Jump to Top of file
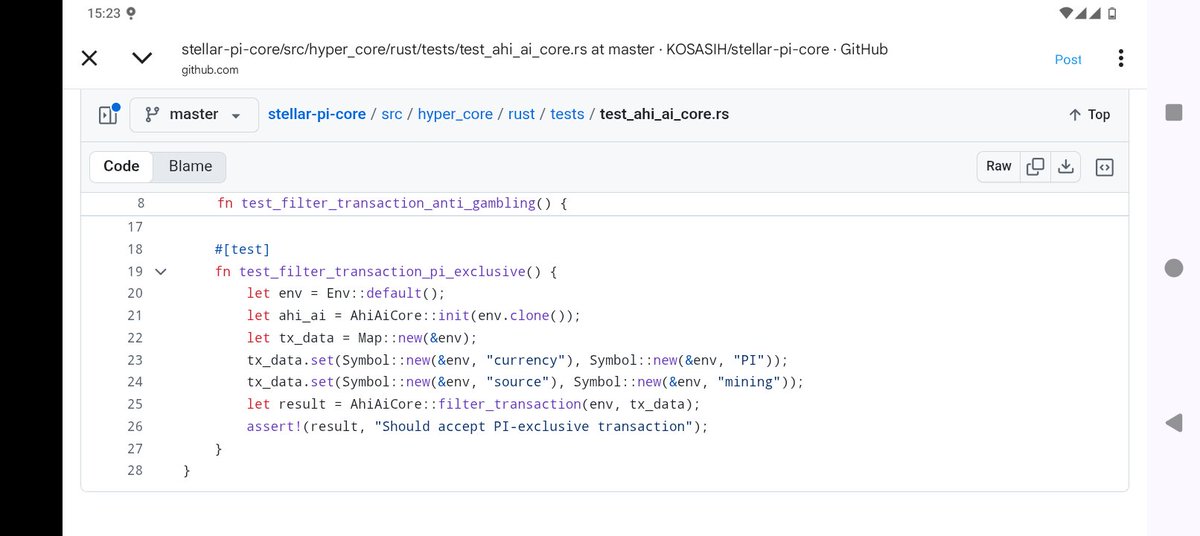The width and height of the screenshot is (1200, 536). point(1089,115)
